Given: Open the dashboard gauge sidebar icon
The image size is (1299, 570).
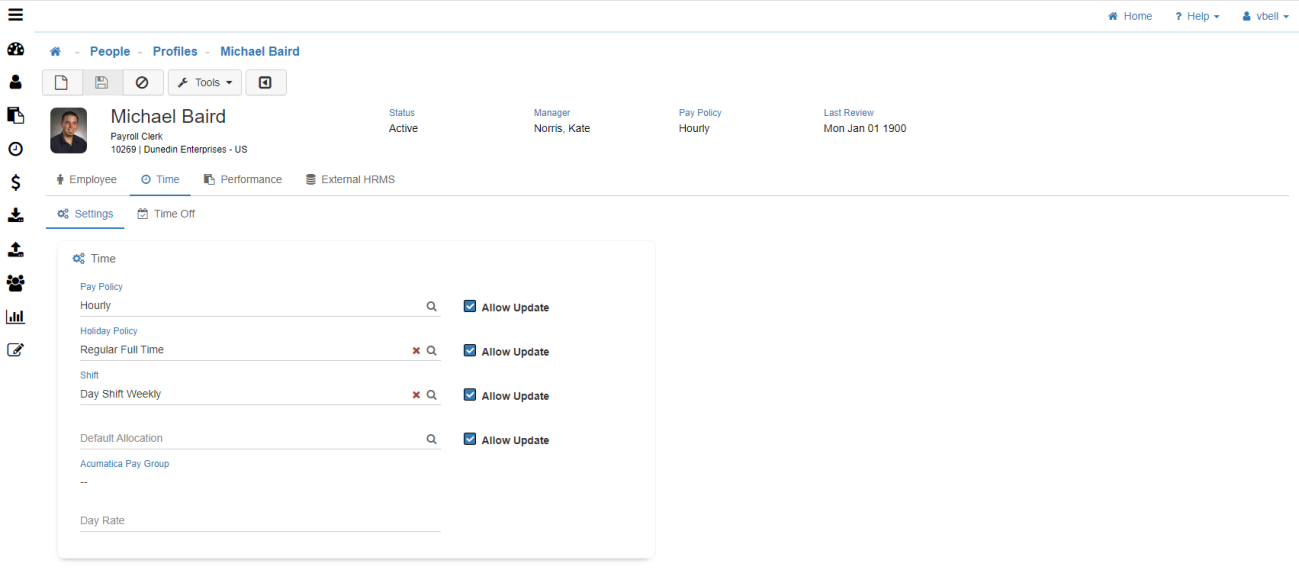Looking at the screenshot, I should [15, 49].
